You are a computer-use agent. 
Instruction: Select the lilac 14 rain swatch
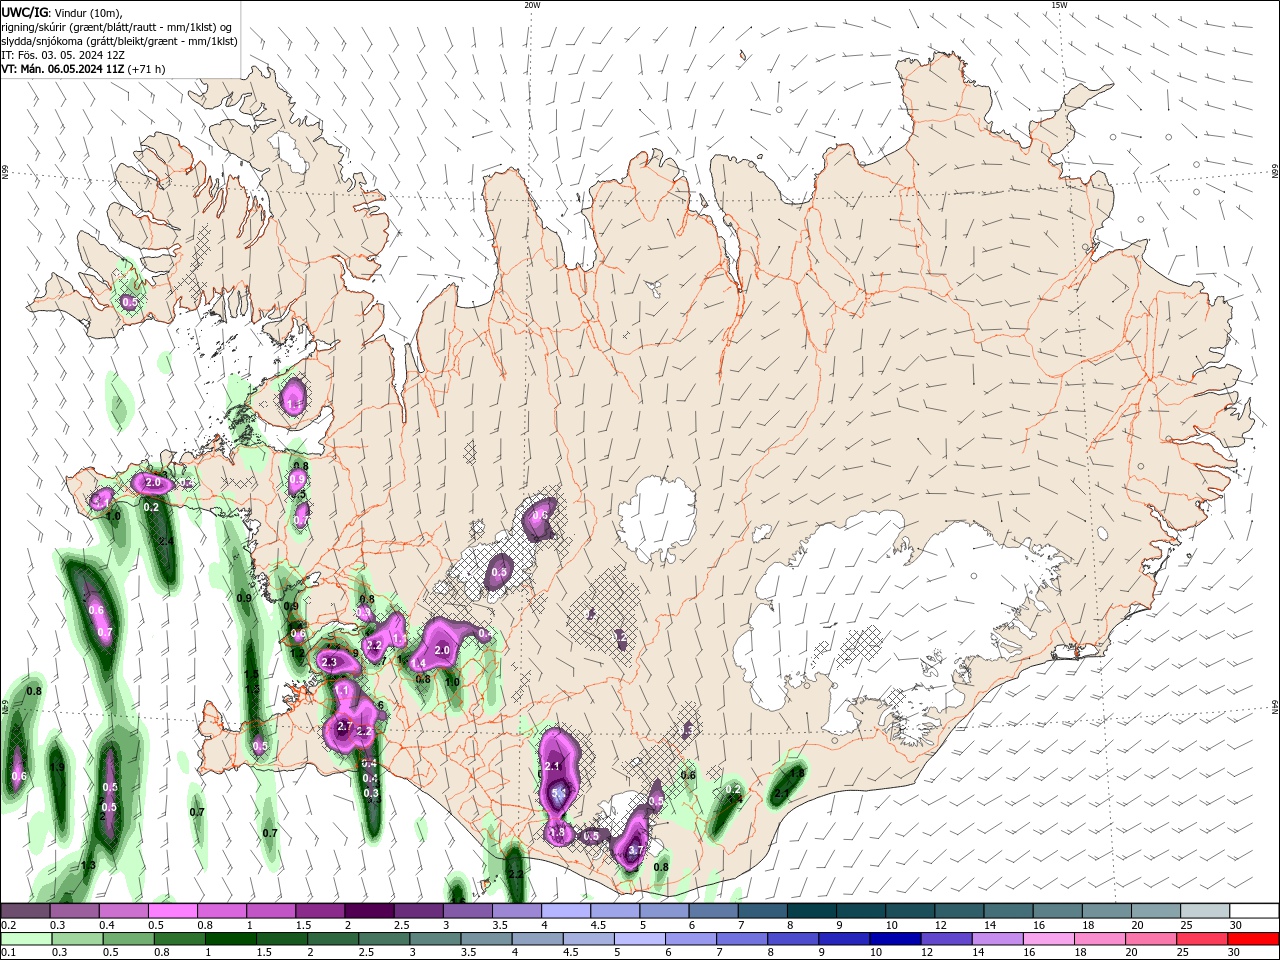click(996, 939)
